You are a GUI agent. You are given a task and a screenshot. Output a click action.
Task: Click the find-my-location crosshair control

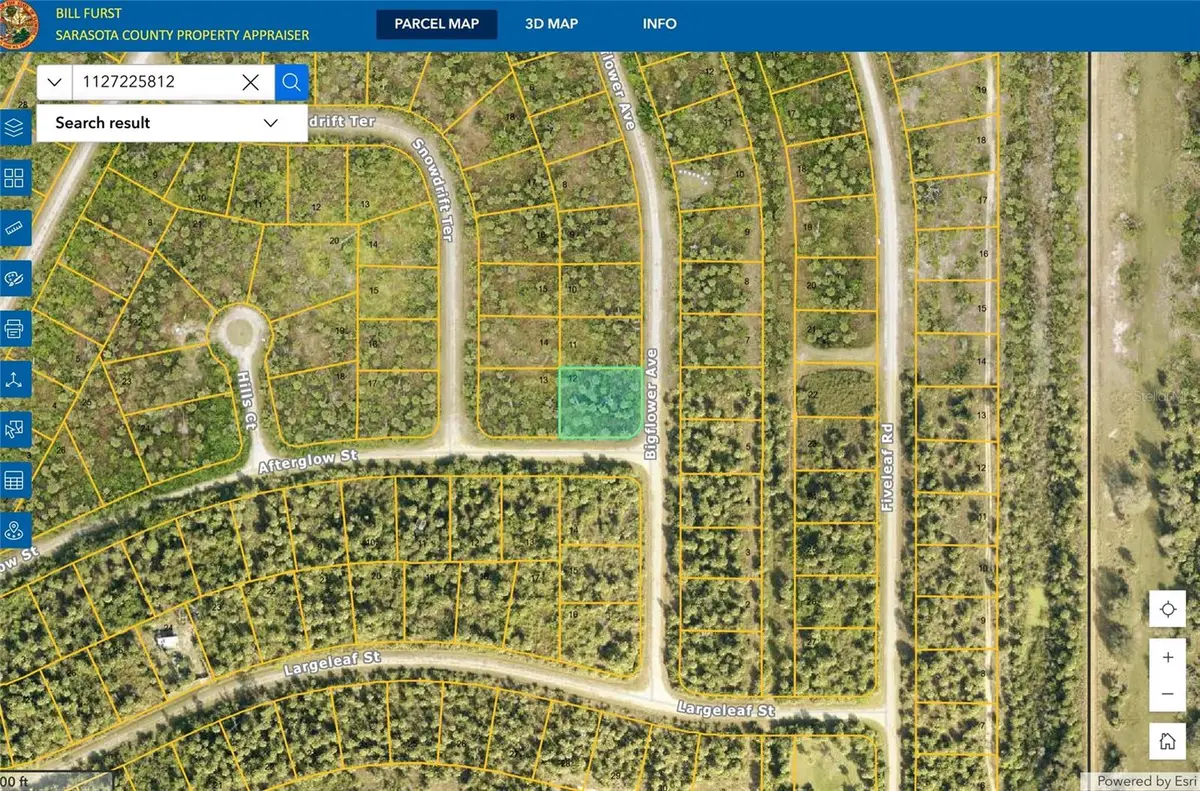click(x=1167, y=608)
